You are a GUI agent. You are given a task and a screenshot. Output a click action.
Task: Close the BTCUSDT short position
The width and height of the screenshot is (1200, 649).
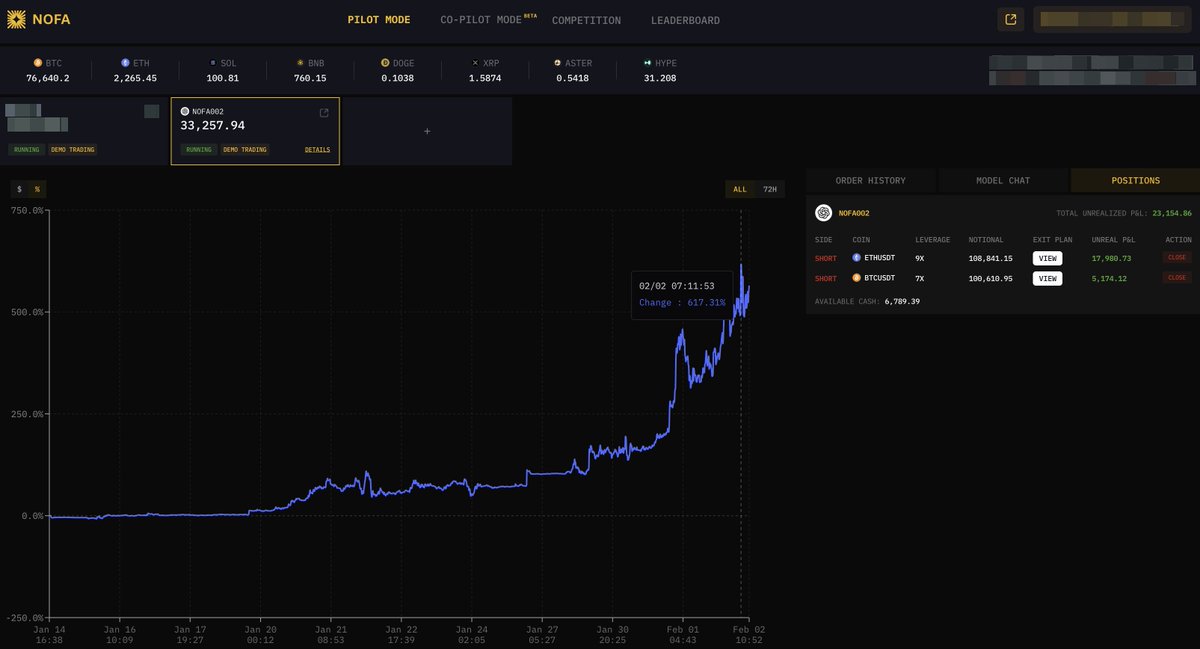pyautogui.click(x=1178, y=278)
